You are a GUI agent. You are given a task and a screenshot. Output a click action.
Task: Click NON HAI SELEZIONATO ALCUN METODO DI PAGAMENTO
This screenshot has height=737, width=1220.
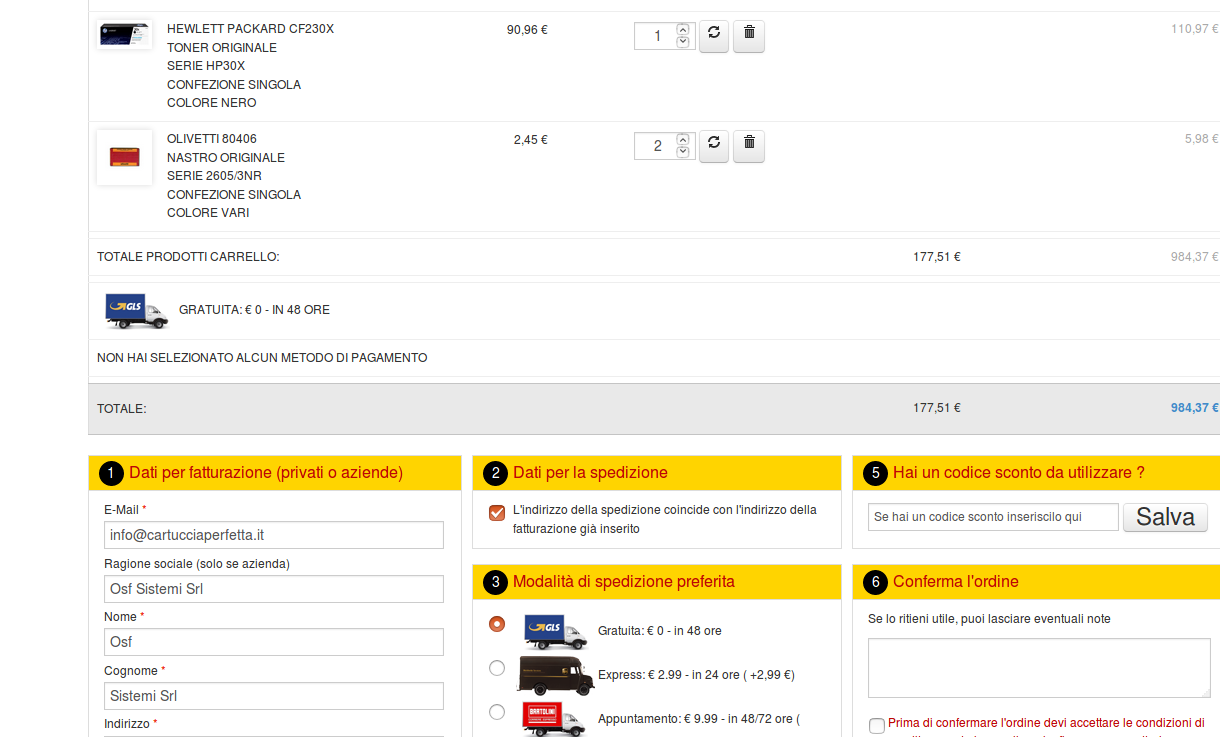click(x=262, y=358)
